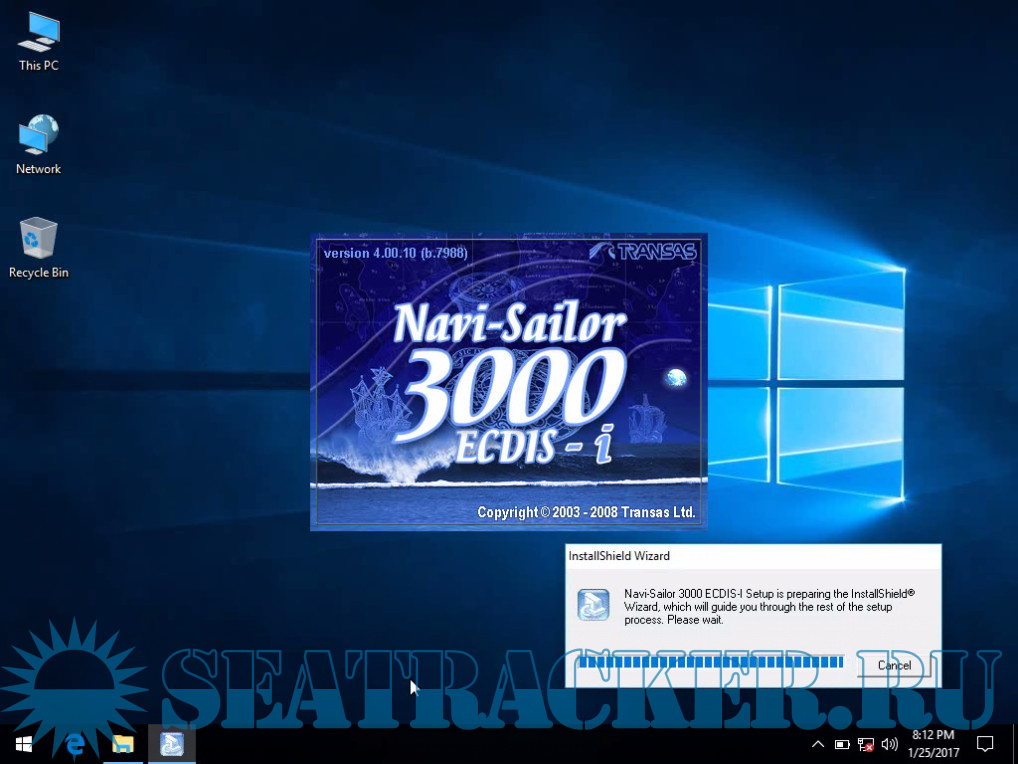This screenshot has width=1018, height=764.
Task: Open File Explorer from the taskbar
Action: click(122, 744)
